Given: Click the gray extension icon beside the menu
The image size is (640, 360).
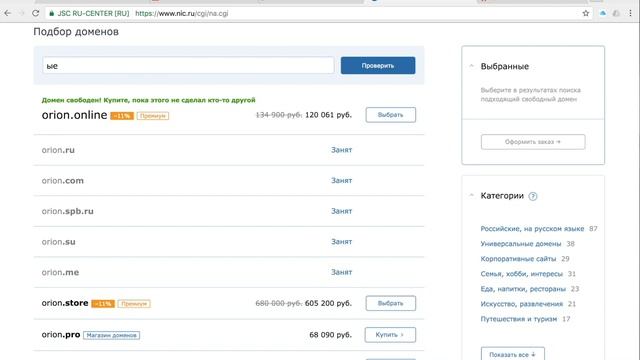Looking at the screenshot, I should 616,13.
